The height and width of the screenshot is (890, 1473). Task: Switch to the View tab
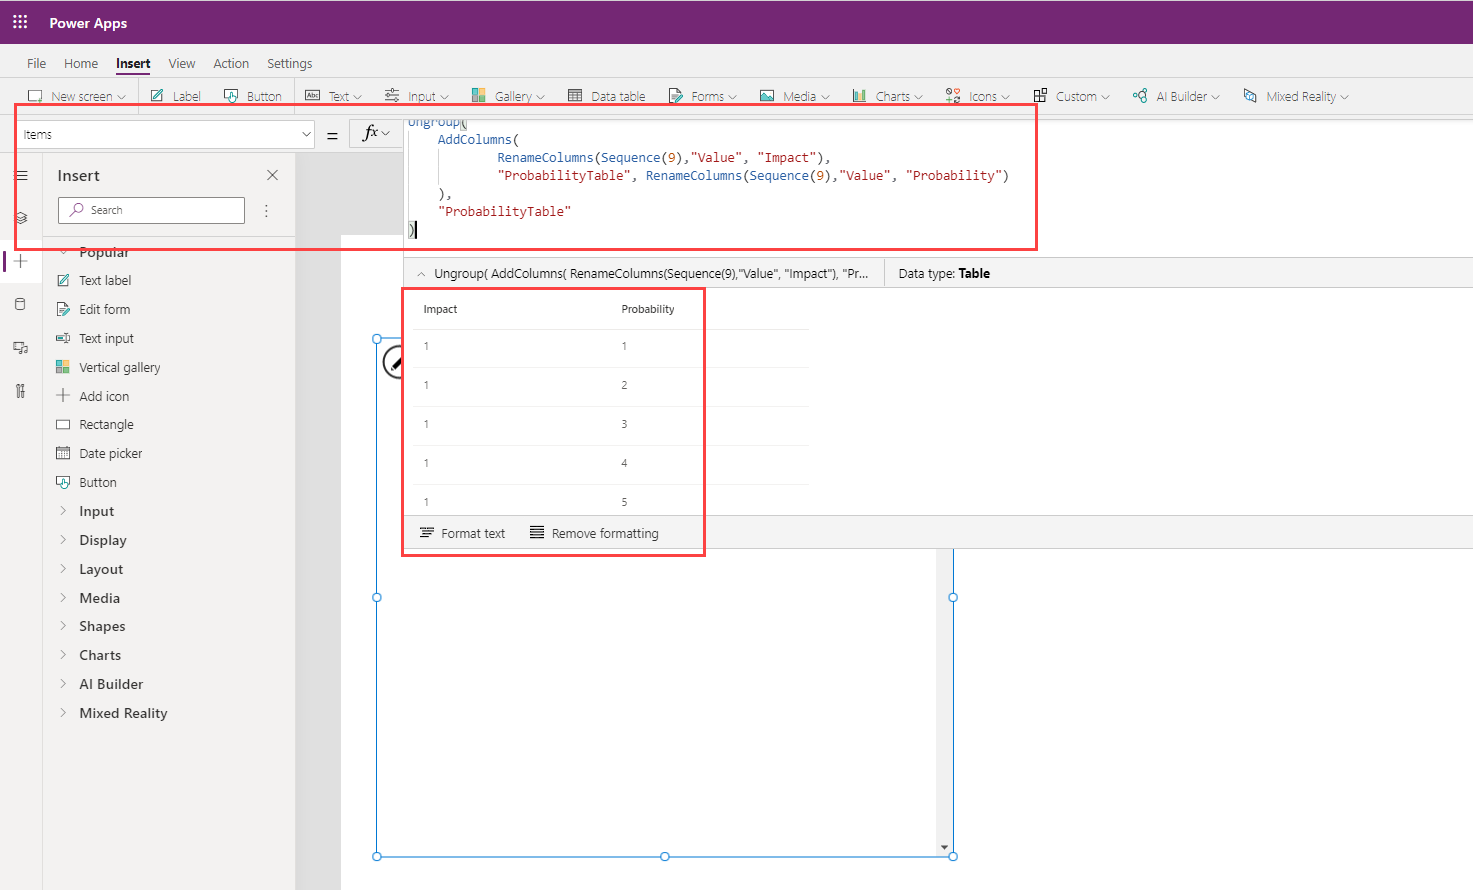[182, 63]
